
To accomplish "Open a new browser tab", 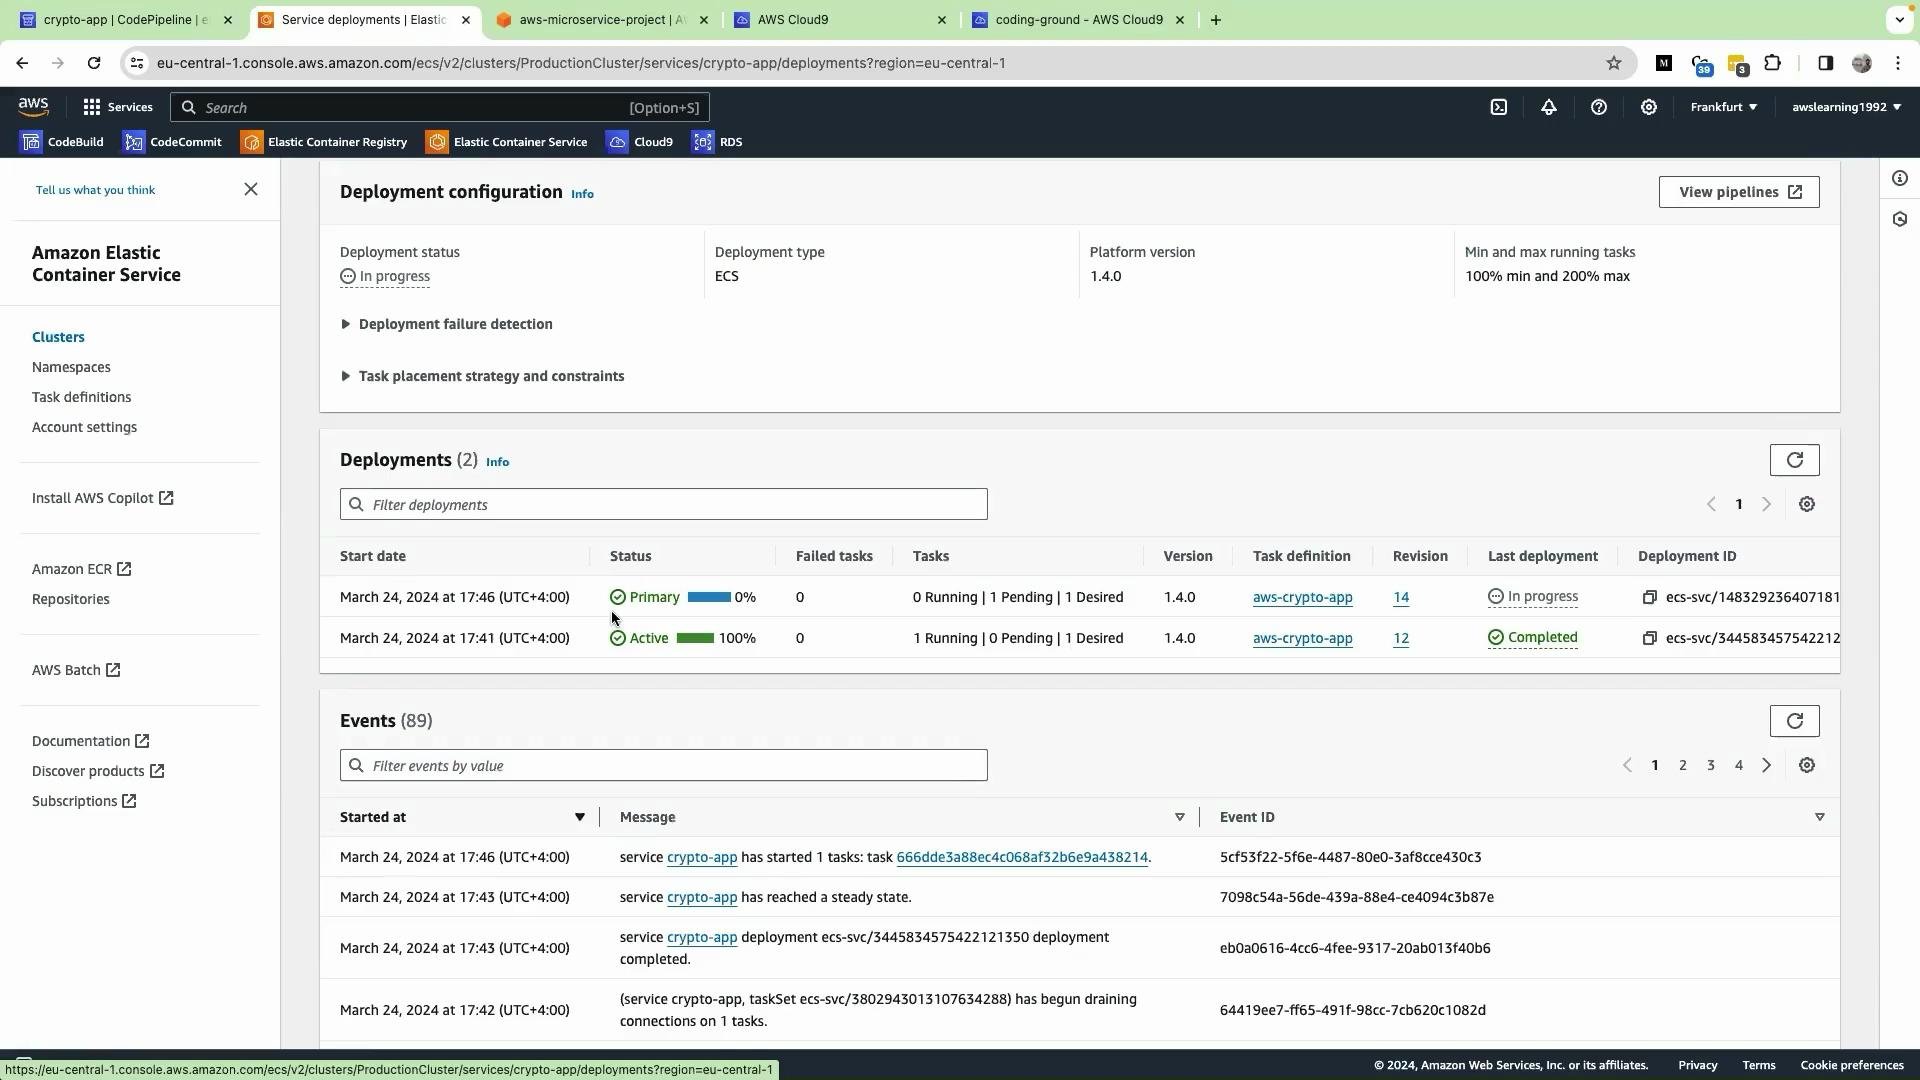I will (1216, 20).
